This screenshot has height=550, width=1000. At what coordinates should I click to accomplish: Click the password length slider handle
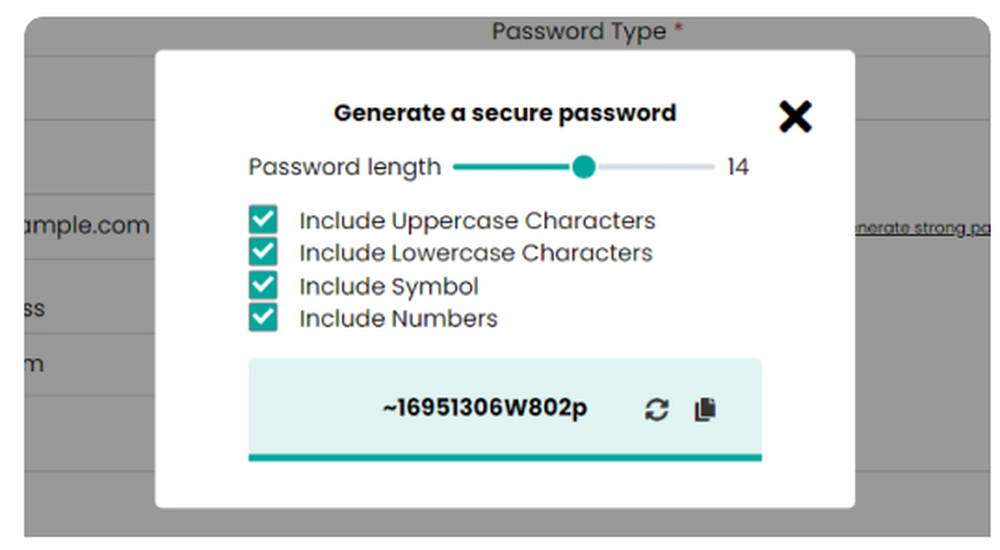click(584, 167)
